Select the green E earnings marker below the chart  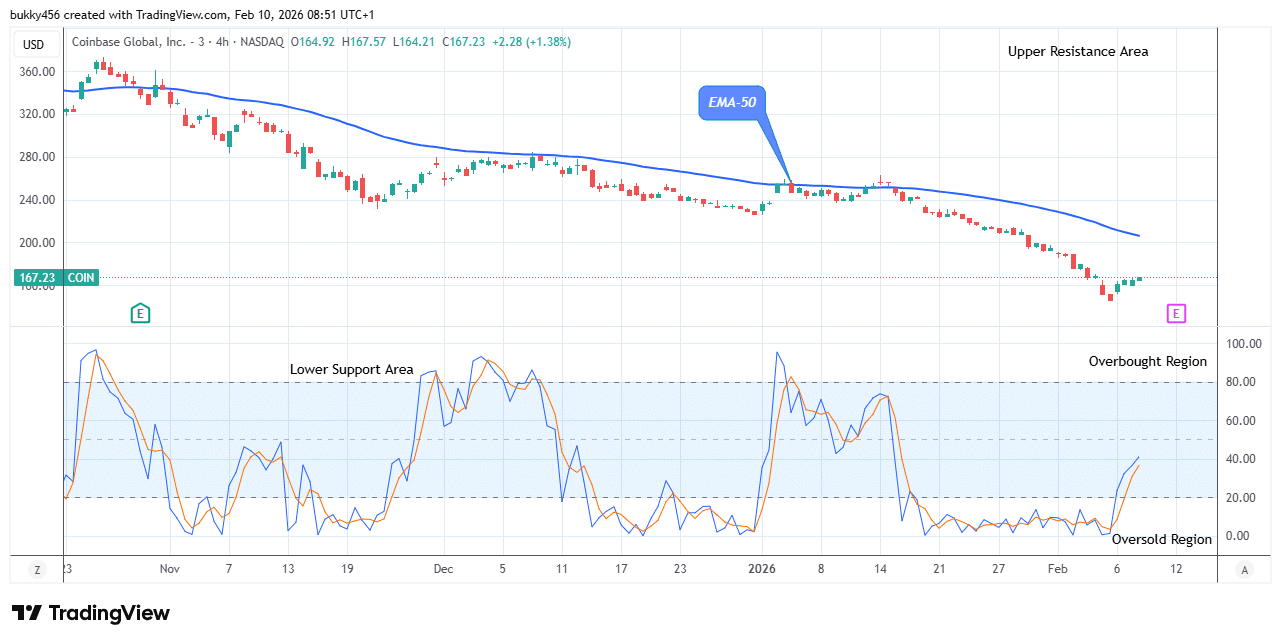(140, 313)
